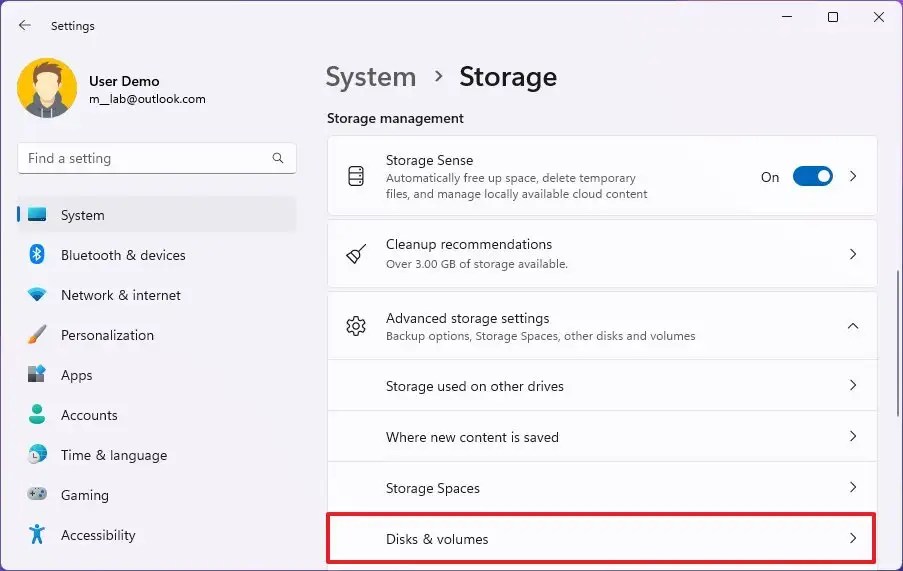Go to Bluetooth & devices label

tap(123, 255)
